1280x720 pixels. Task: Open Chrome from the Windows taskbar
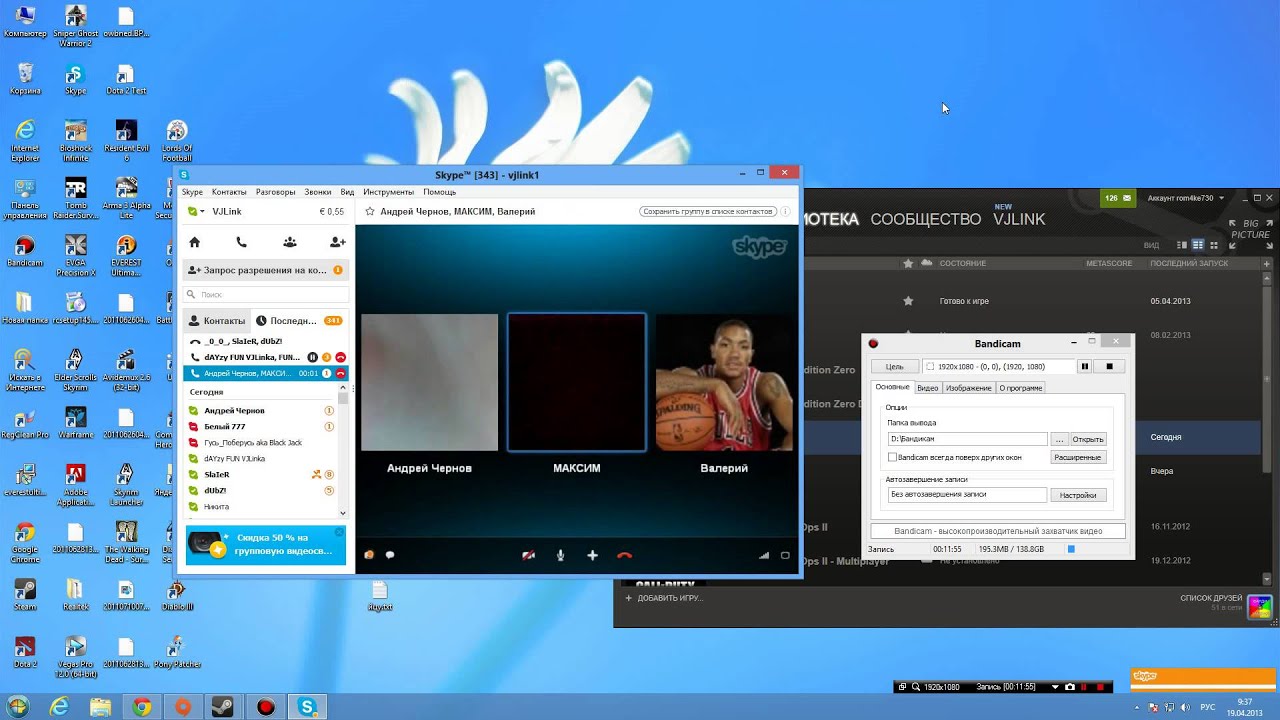pos(141,707)
